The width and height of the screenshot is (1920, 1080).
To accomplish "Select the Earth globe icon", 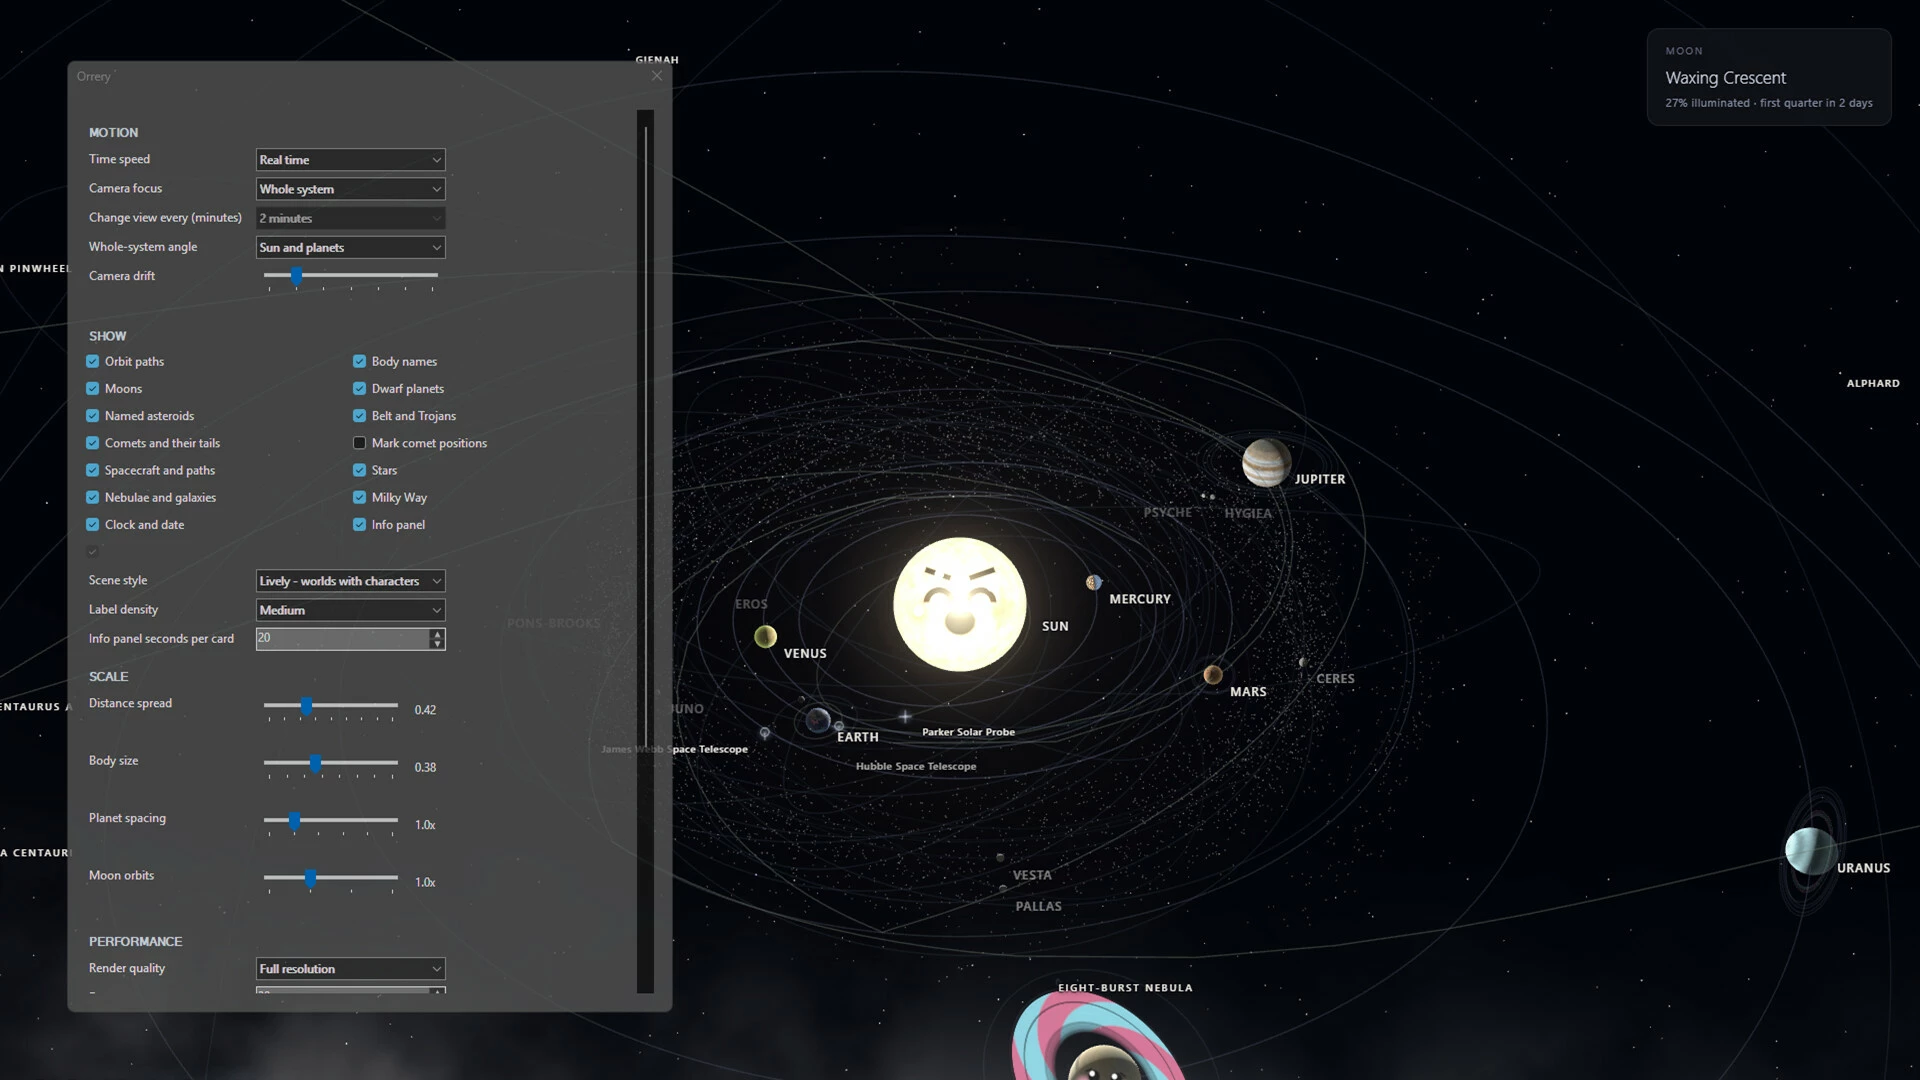I will 818,720.
